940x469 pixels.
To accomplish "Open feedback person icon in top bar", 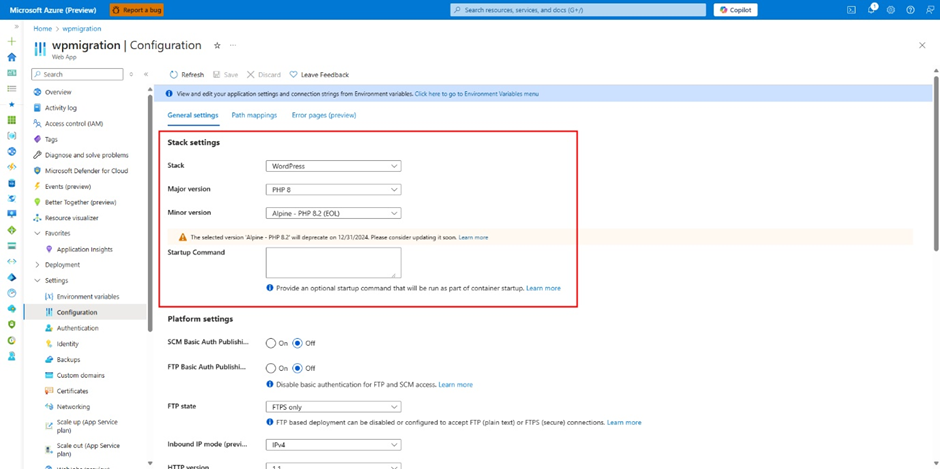I will [x=929, y=10].
